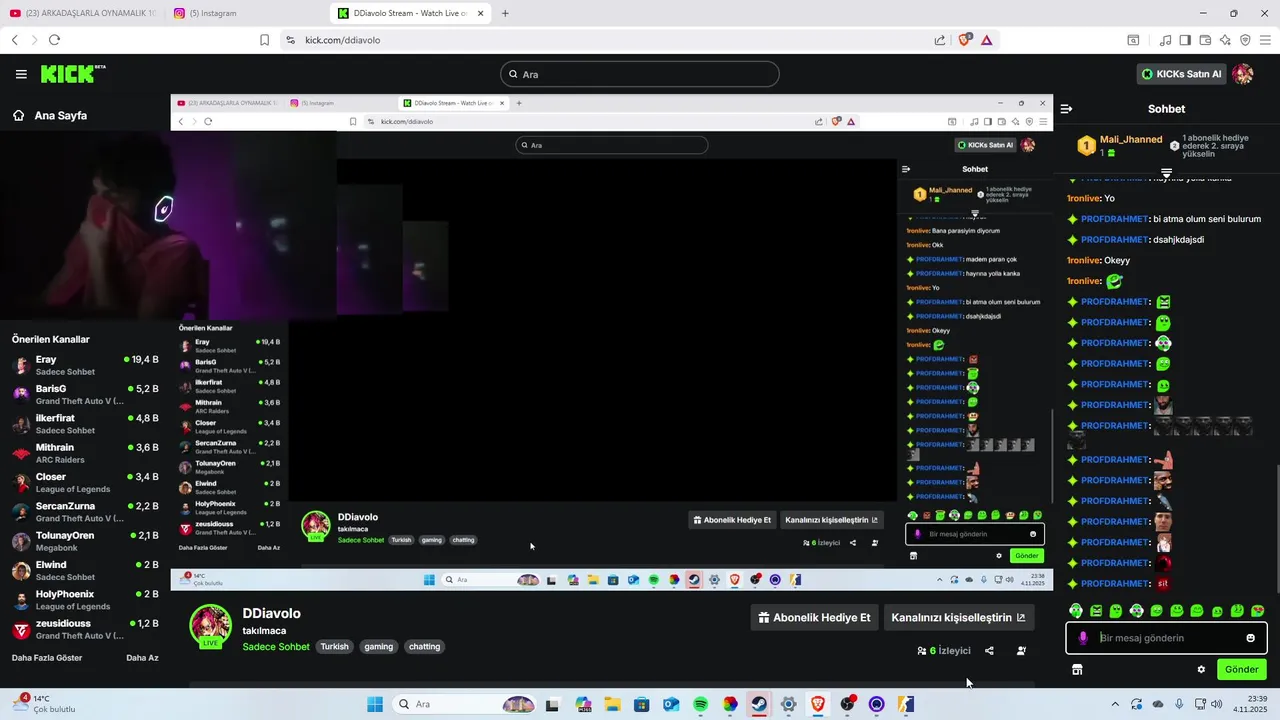Go to Ana Sayfa home link
1280x720 pixels.
pos(50,115)
